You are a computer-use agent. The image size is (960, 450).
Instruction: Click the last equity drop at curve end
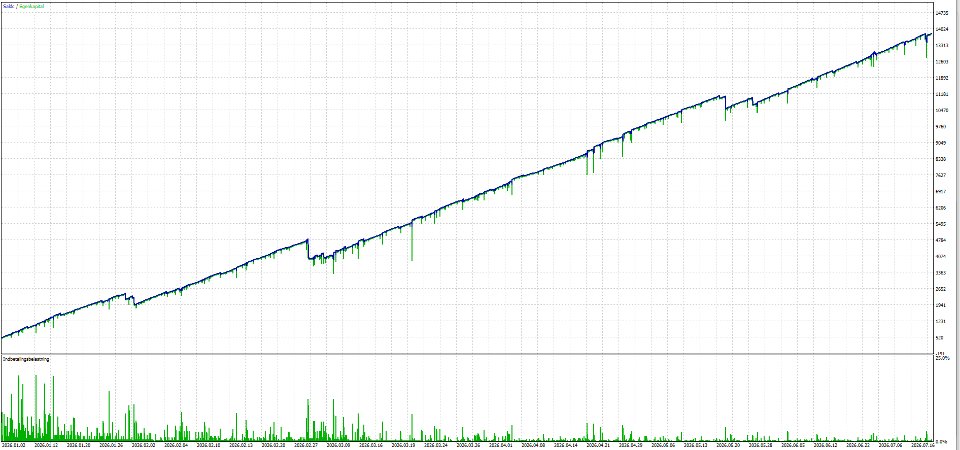coord(926,48)
